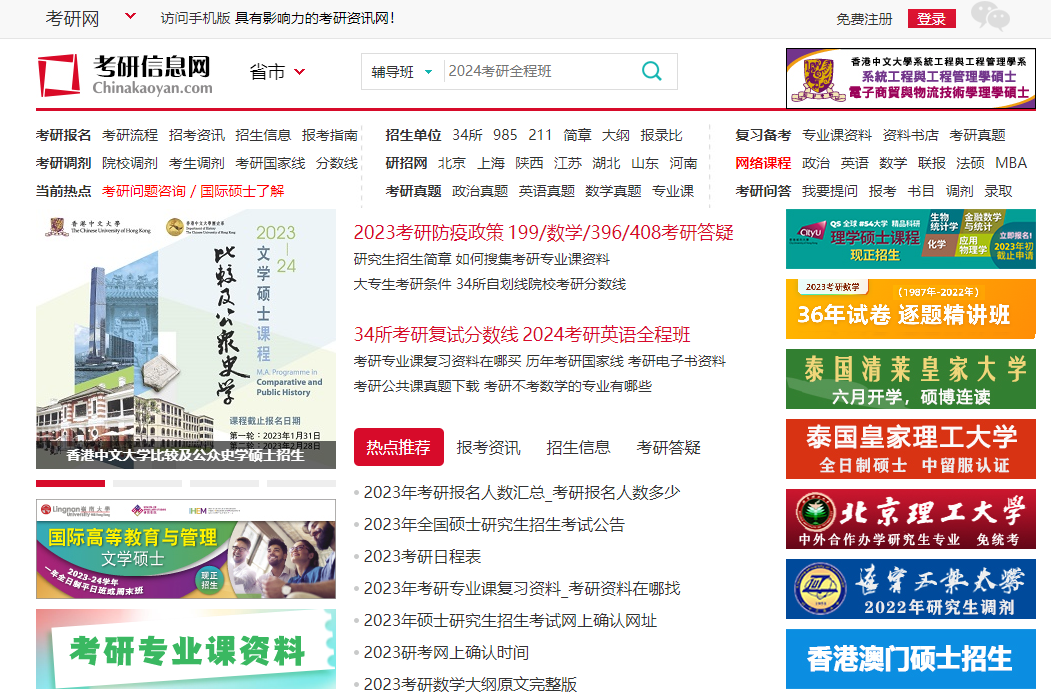Screen dimensions: 1051x695
Task: Go to 招考资讯 in navigation
Action: pyautogui.click(x=196, y=135)
